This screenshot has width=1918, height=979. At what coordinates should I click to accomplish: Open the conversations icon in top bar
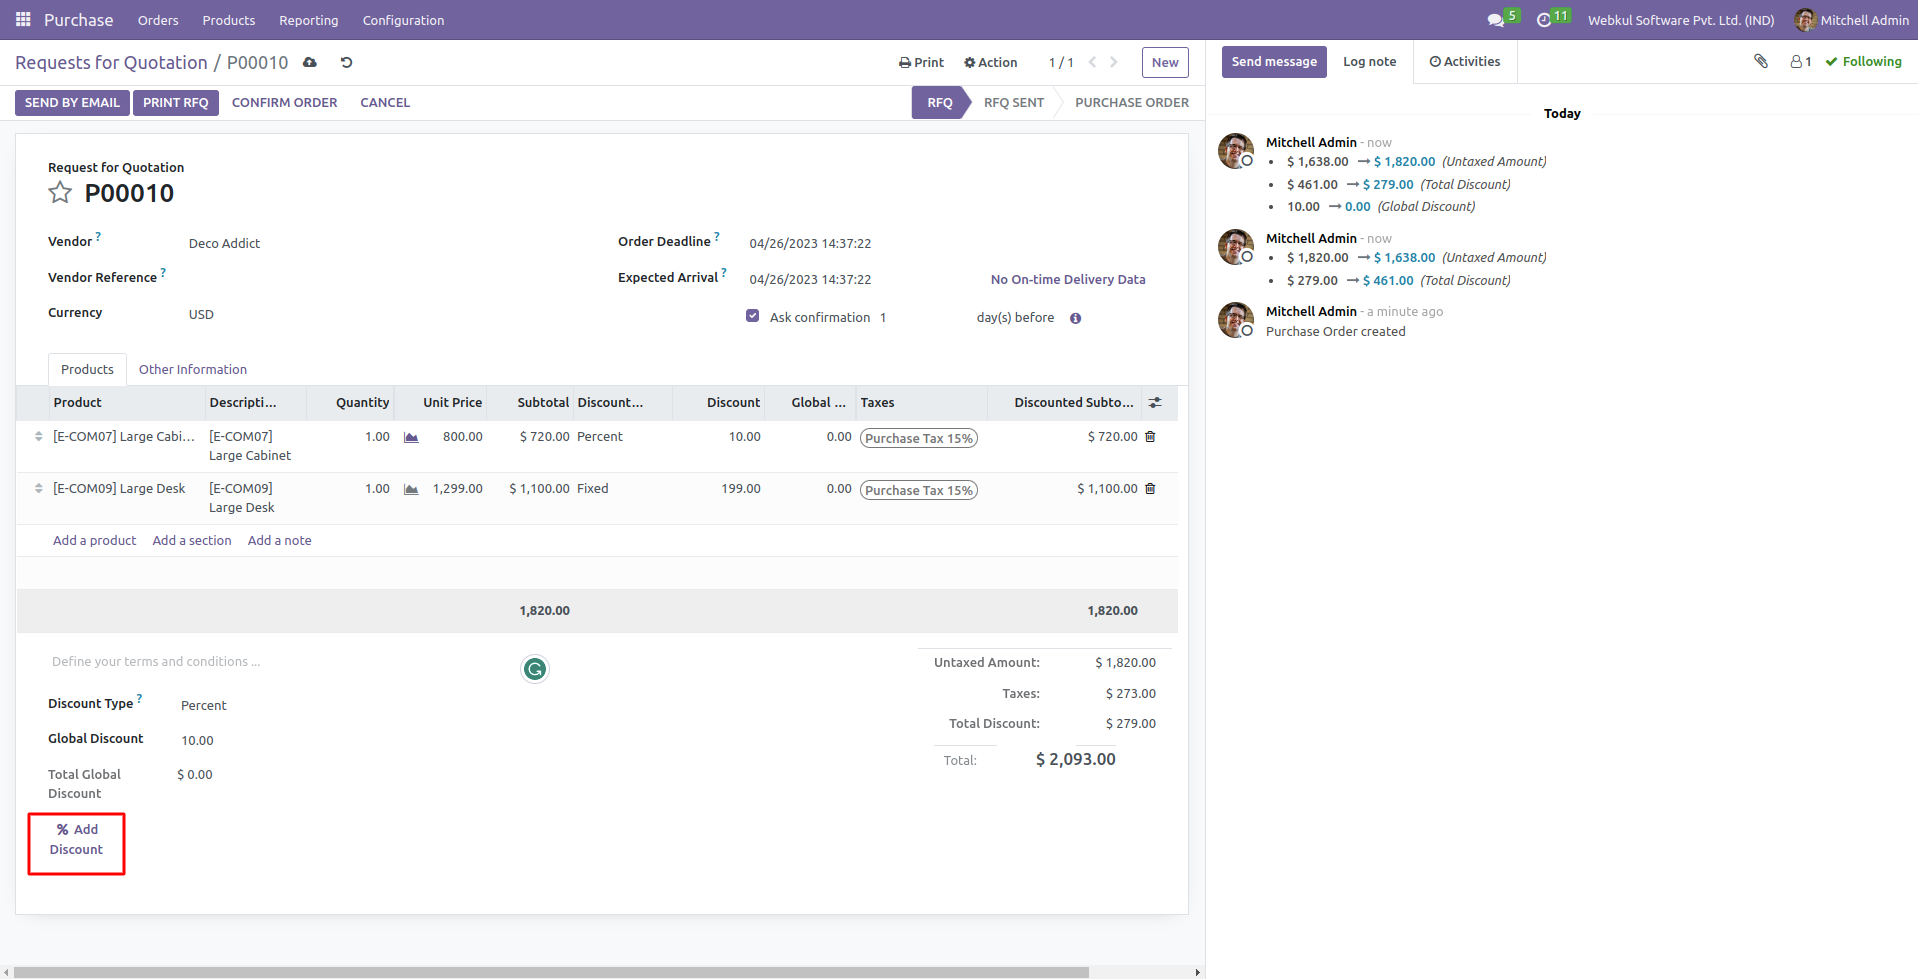pos(1495,20)
